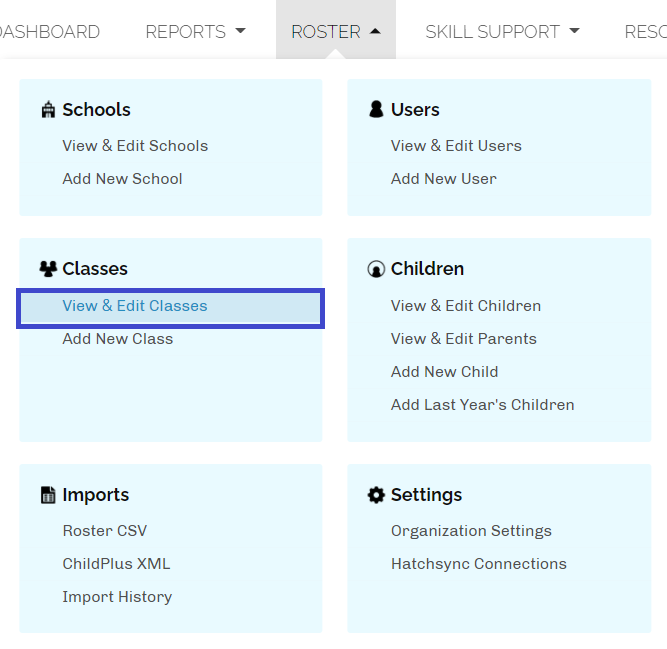Viewport: 667px width, 649px height.
Task: Open View & Edit Schools
Action: coord(135,146)
